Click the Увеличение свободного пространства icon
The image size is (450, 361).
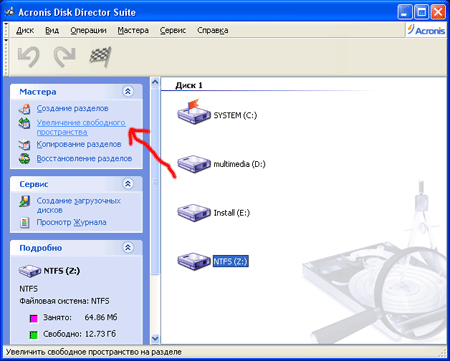tap(24, 123)
